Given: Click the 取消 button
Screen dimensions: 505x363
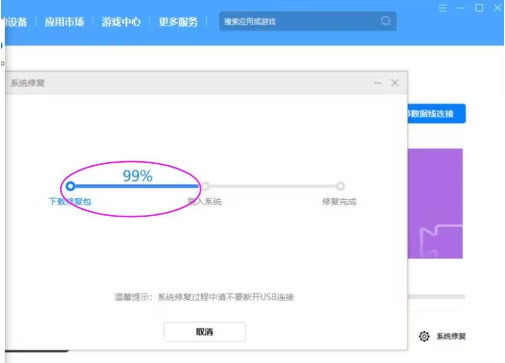Looking at the screenshot, I should point(205,332).
